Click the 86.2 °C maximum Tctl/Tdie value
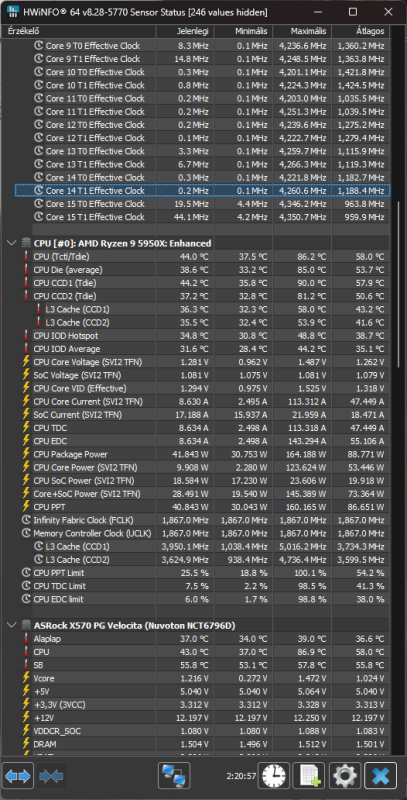The width and height of the screenshot is (407, 800). click(312, 257)
